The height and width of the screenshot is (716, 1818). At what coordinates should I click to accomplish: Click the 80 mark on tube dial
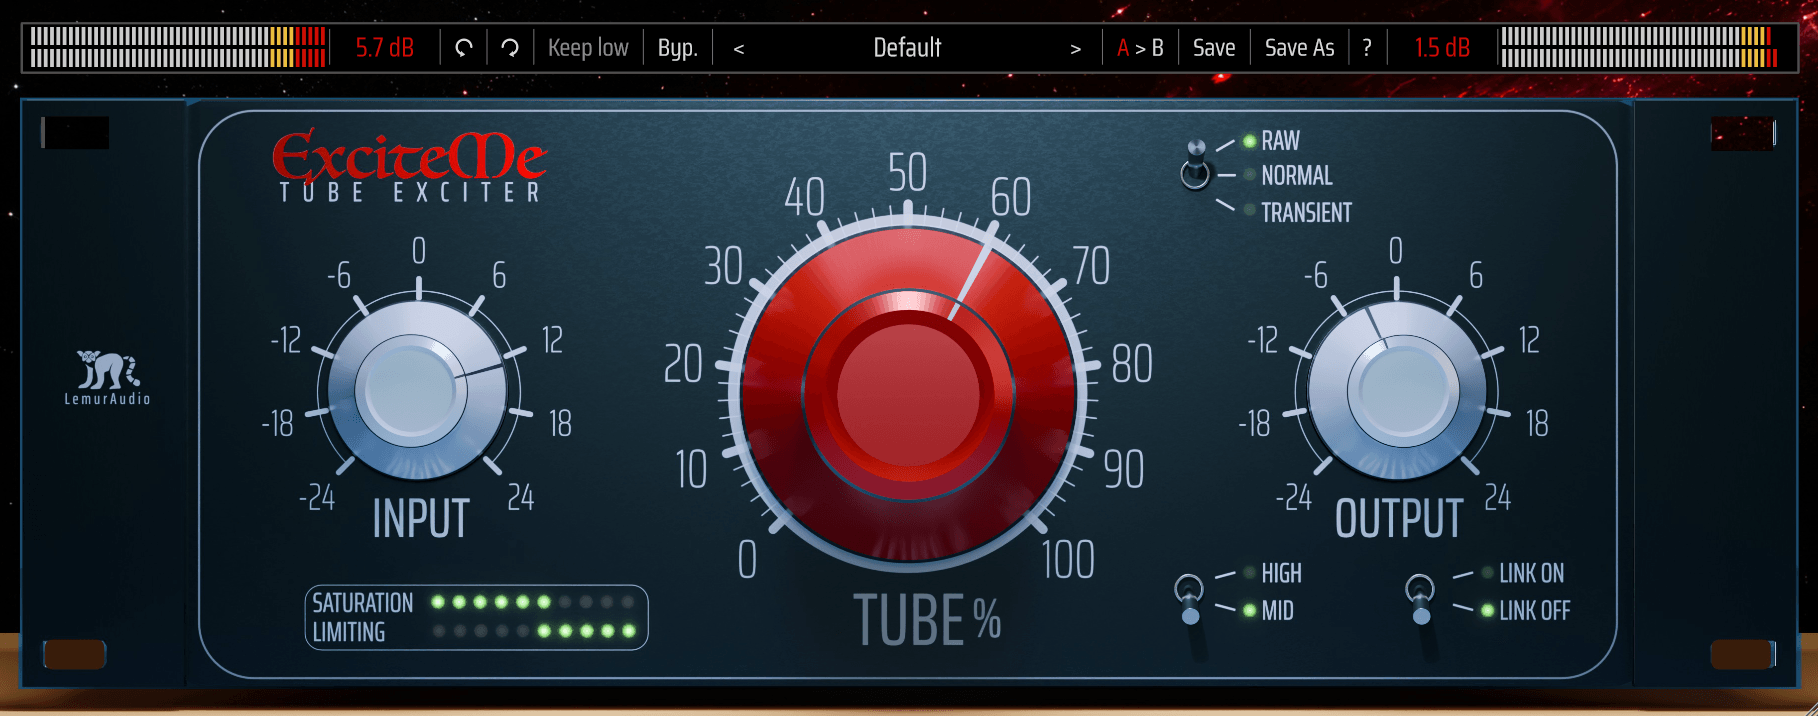pyautogui.click(x=1132, y=364)
